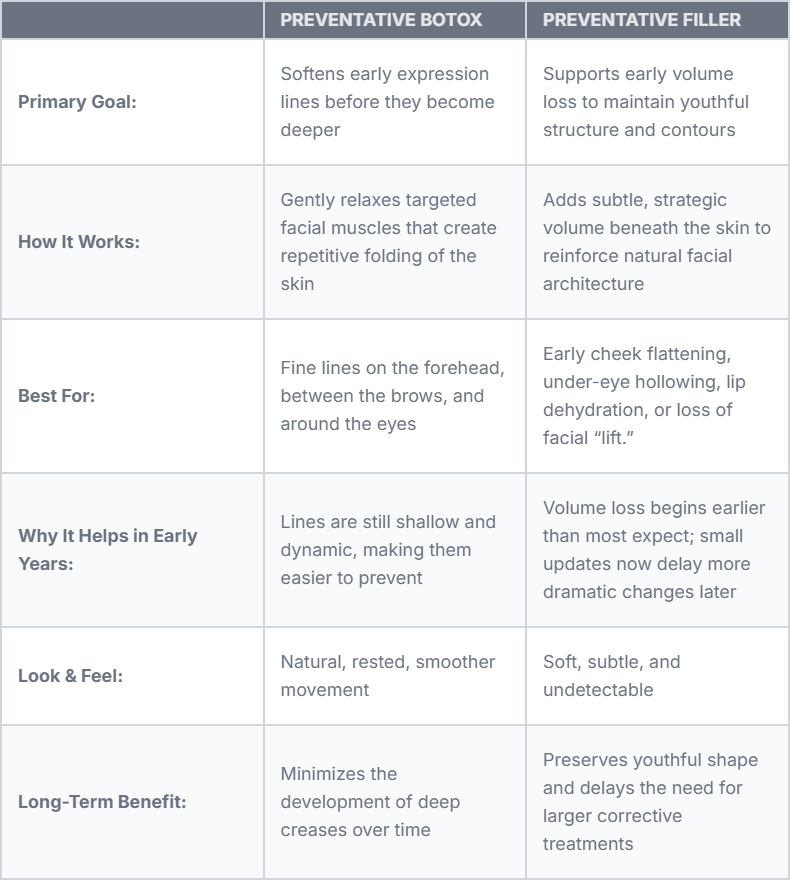This screenshot has width=790, height=880.
Task: Select the Long-Term Benefit row label
Action: click(x=103, y=802)
